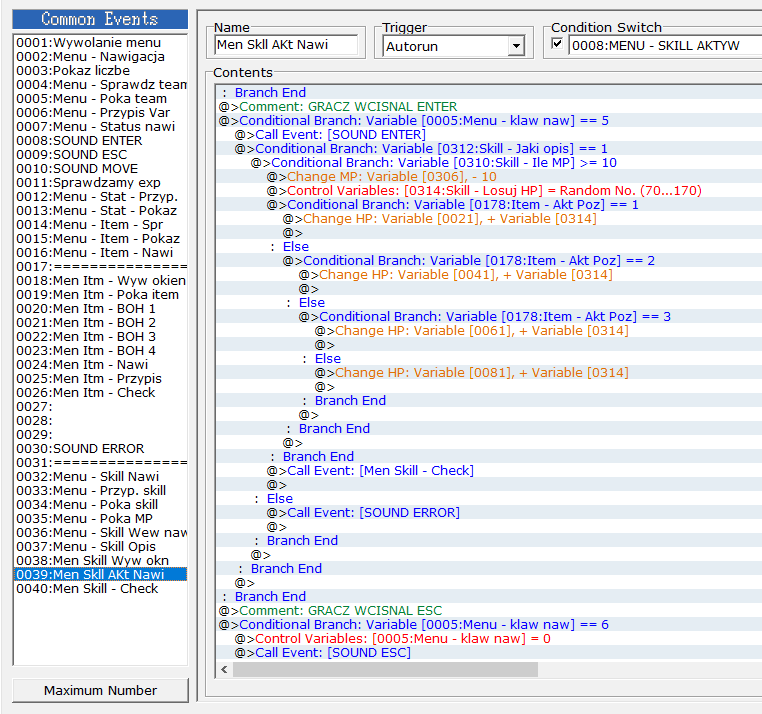Select common event 0025:Men Itm - Przypis
This screenshot has width=762, height=714.
tap(100, 379)
